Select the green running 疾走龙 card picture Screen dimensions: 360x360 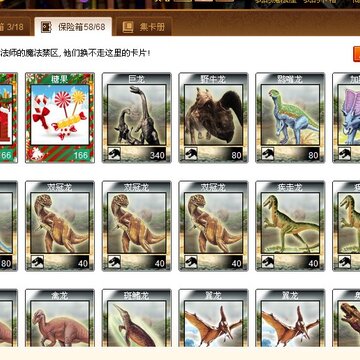[x=290, y=223]
